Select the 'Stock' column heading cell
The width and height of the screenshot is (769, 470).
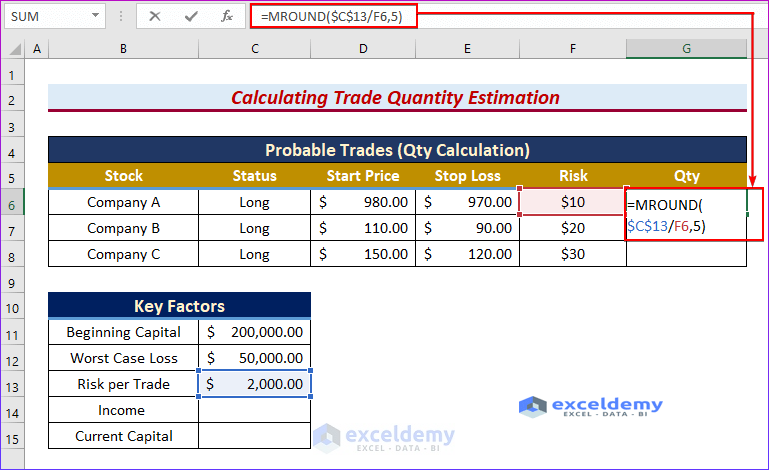tap(124, 176)
